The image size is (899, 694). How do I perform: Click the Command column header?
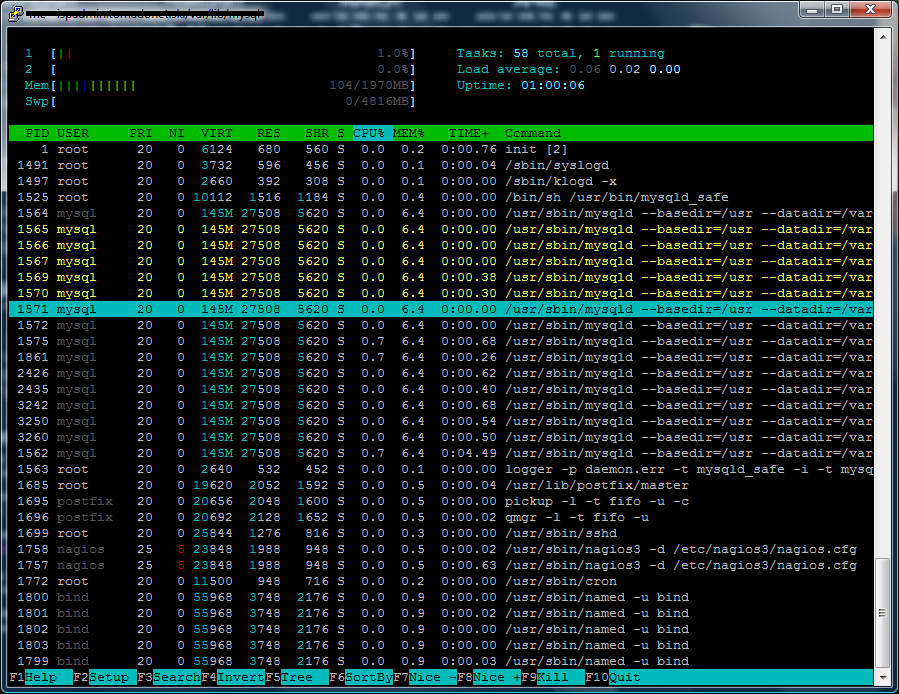[533, 133]
